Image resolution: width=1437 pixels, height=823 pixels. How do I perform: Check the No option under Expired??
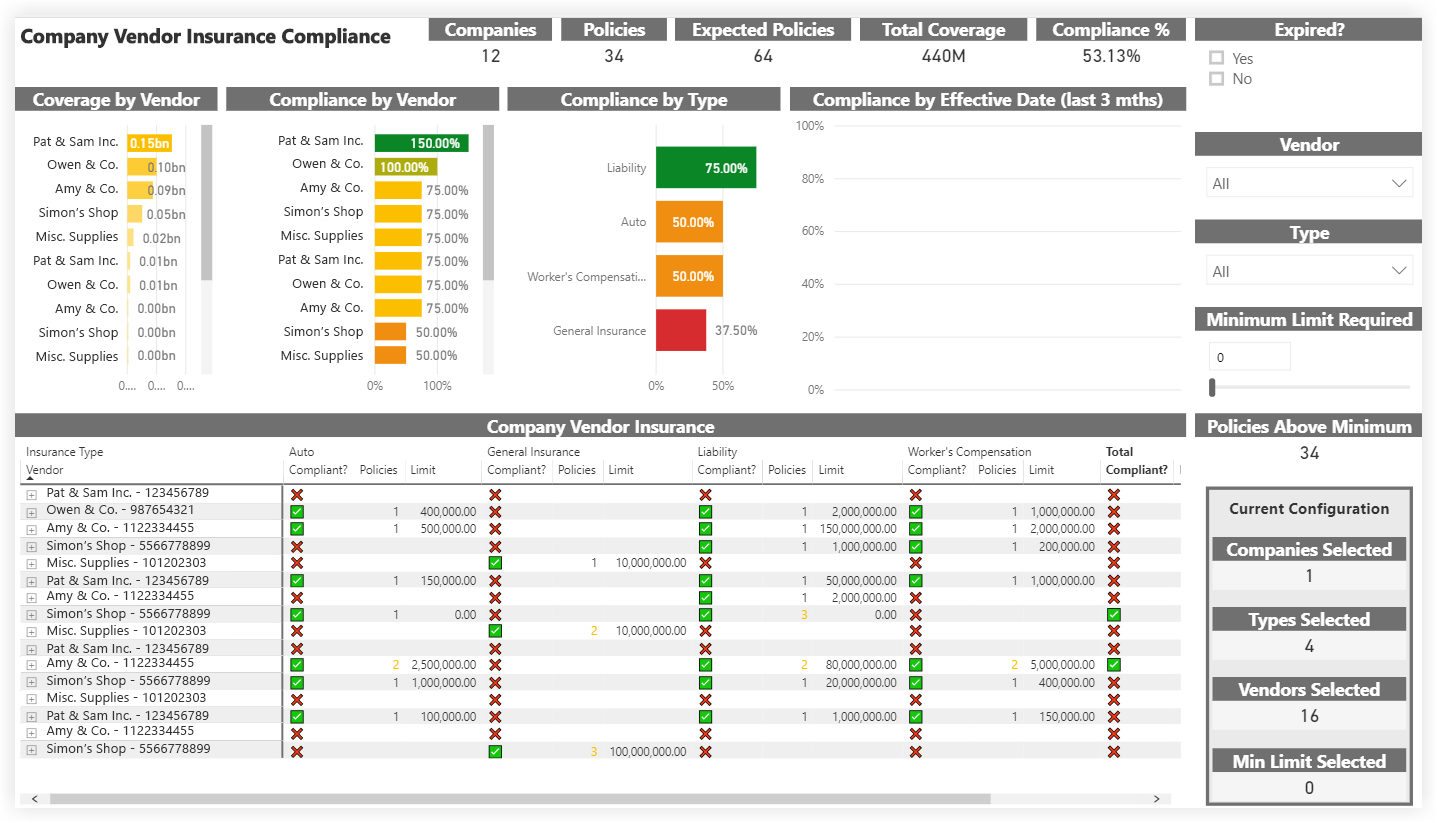point(1217,78)
